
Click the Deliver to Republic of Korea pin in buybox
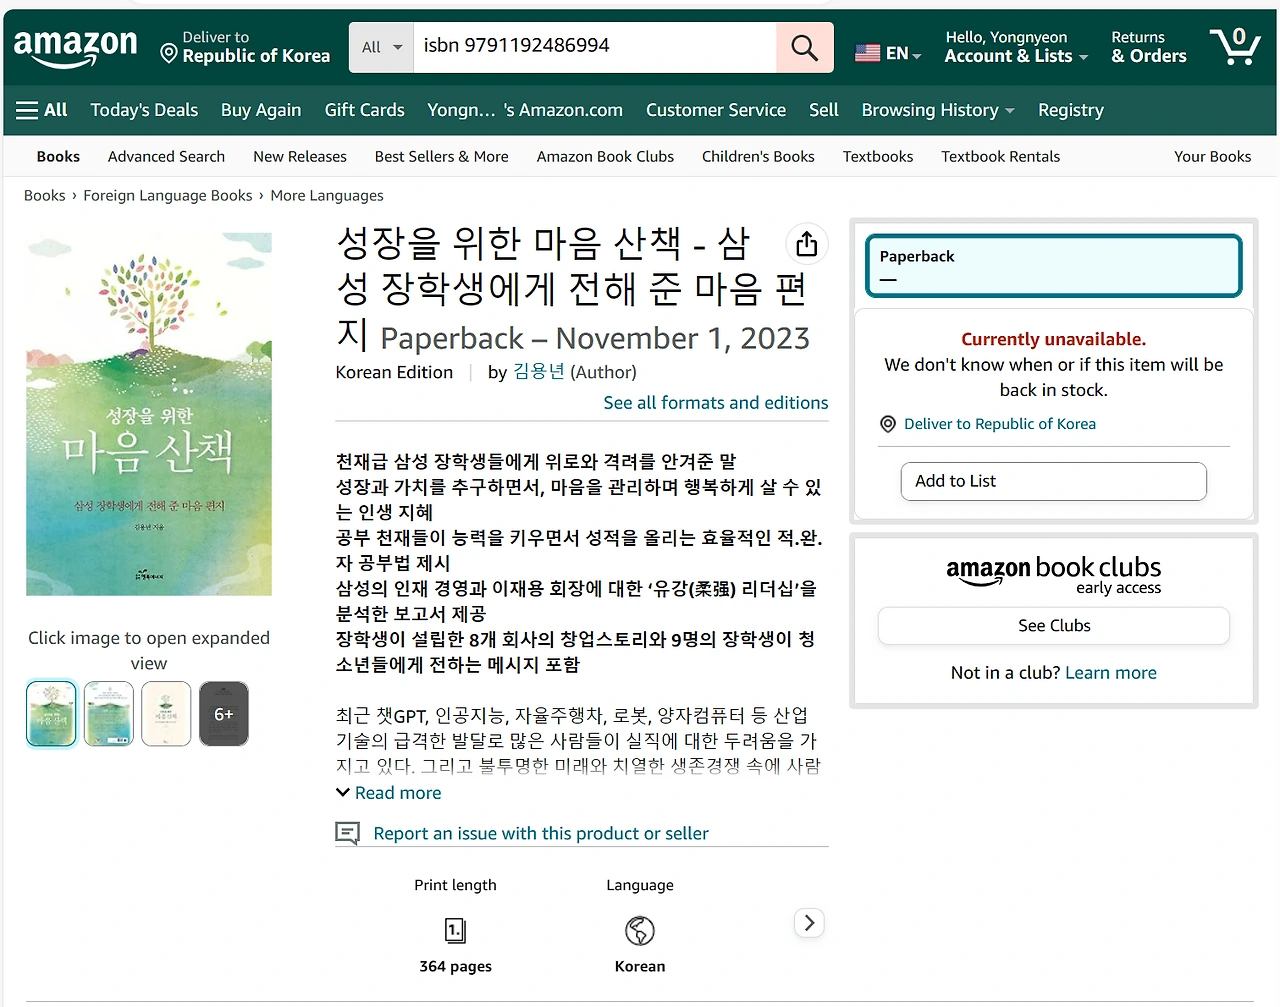[887, 424]
